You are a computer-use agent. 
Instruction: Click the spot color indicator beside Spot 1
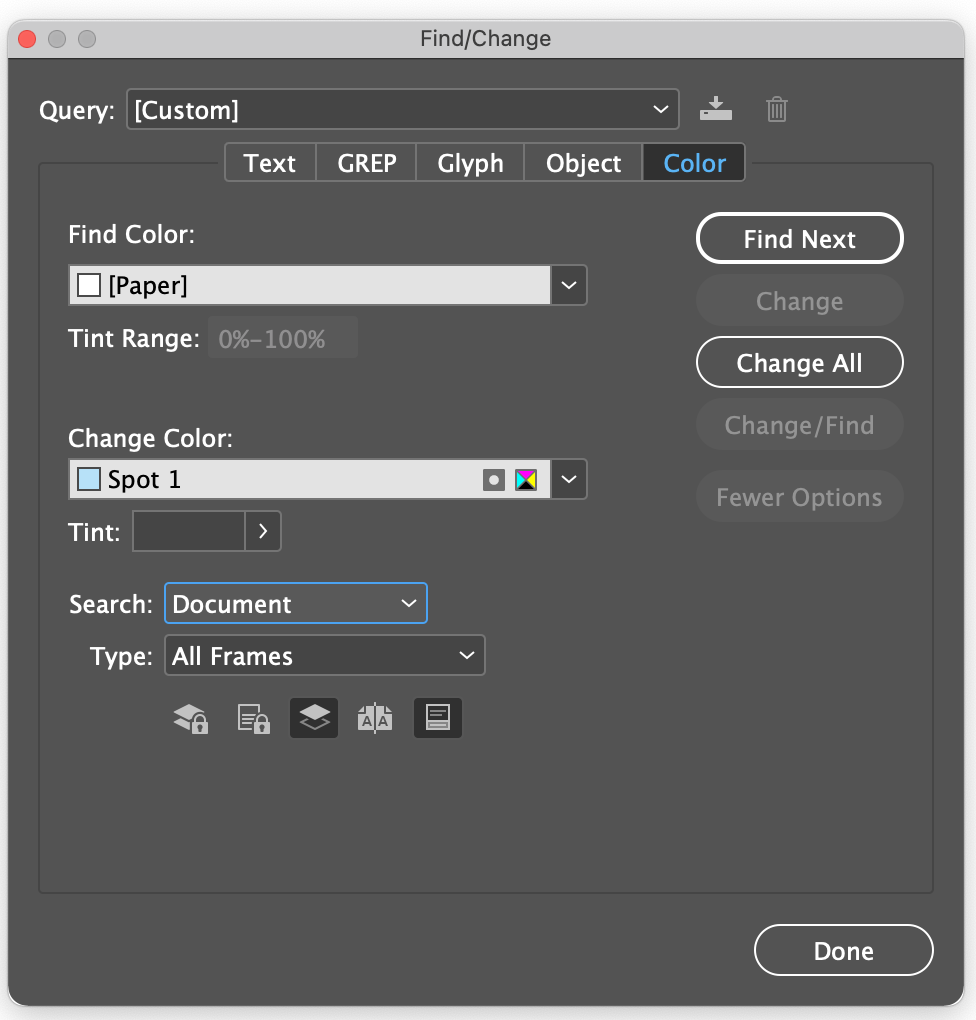tap(493, 480)
